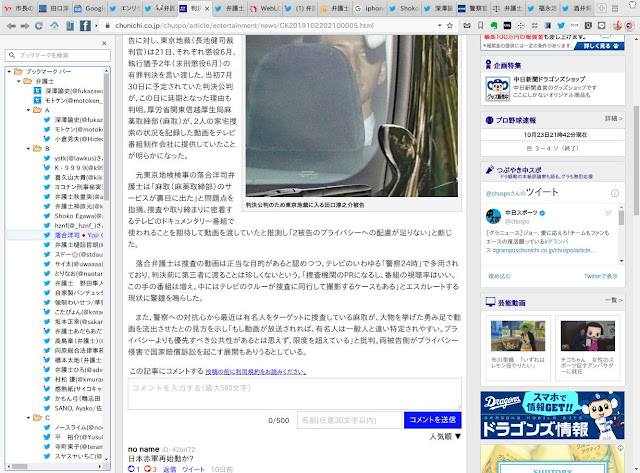Go back using the browser back arrow

11,26
